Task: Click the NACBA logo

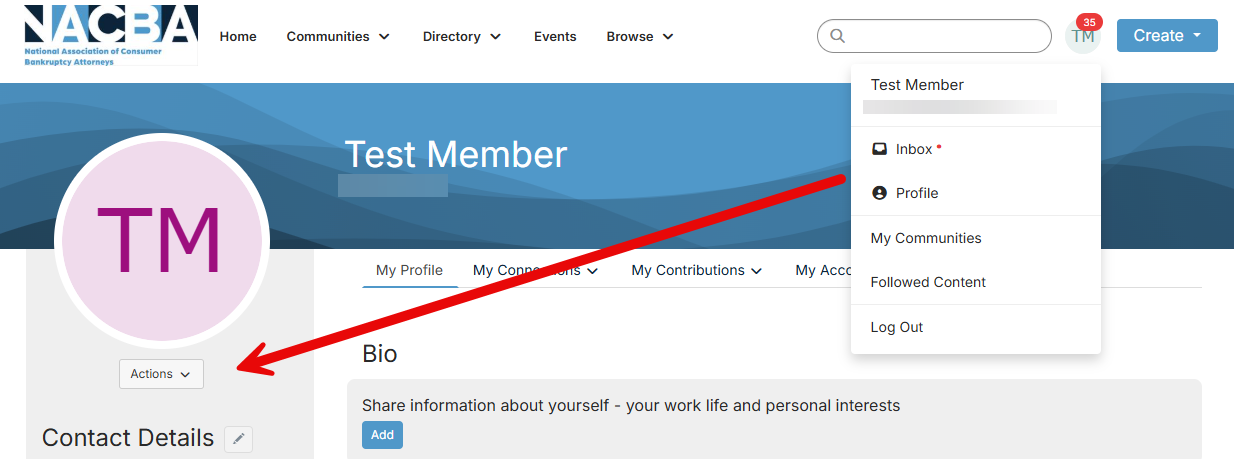Action: click(110, 35)
